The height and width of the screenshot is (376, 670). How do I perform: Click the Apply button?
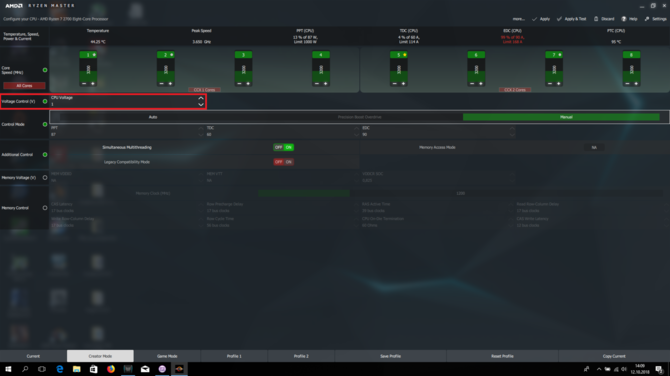tap(541, 19)
